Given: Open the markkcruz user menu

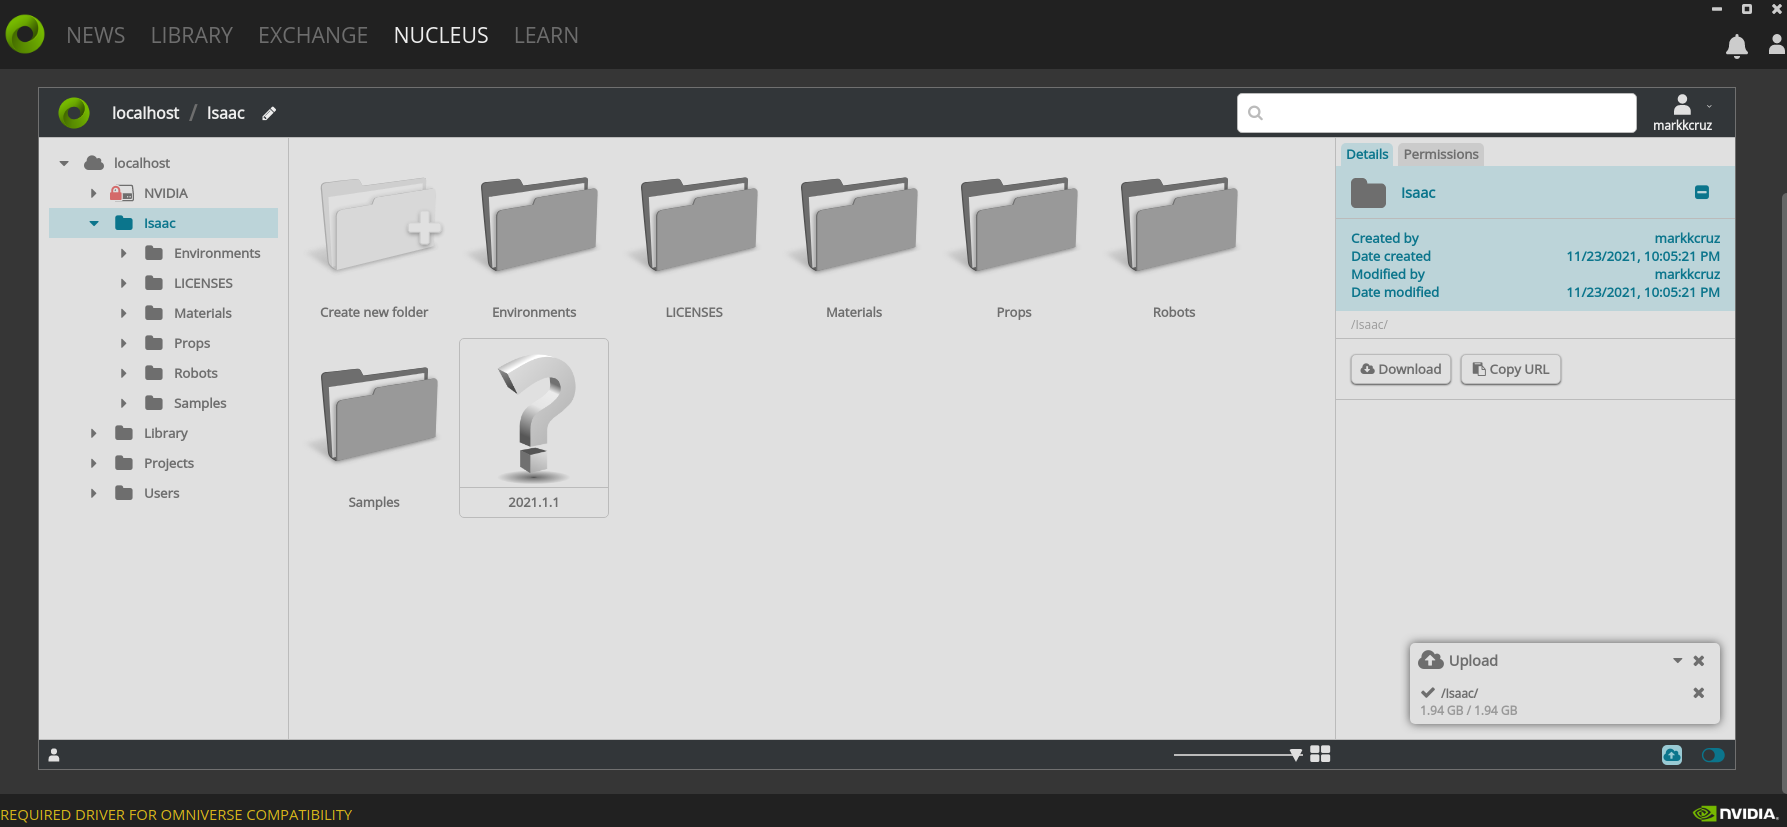Looking at the screenshot, I should [1682, 112].
